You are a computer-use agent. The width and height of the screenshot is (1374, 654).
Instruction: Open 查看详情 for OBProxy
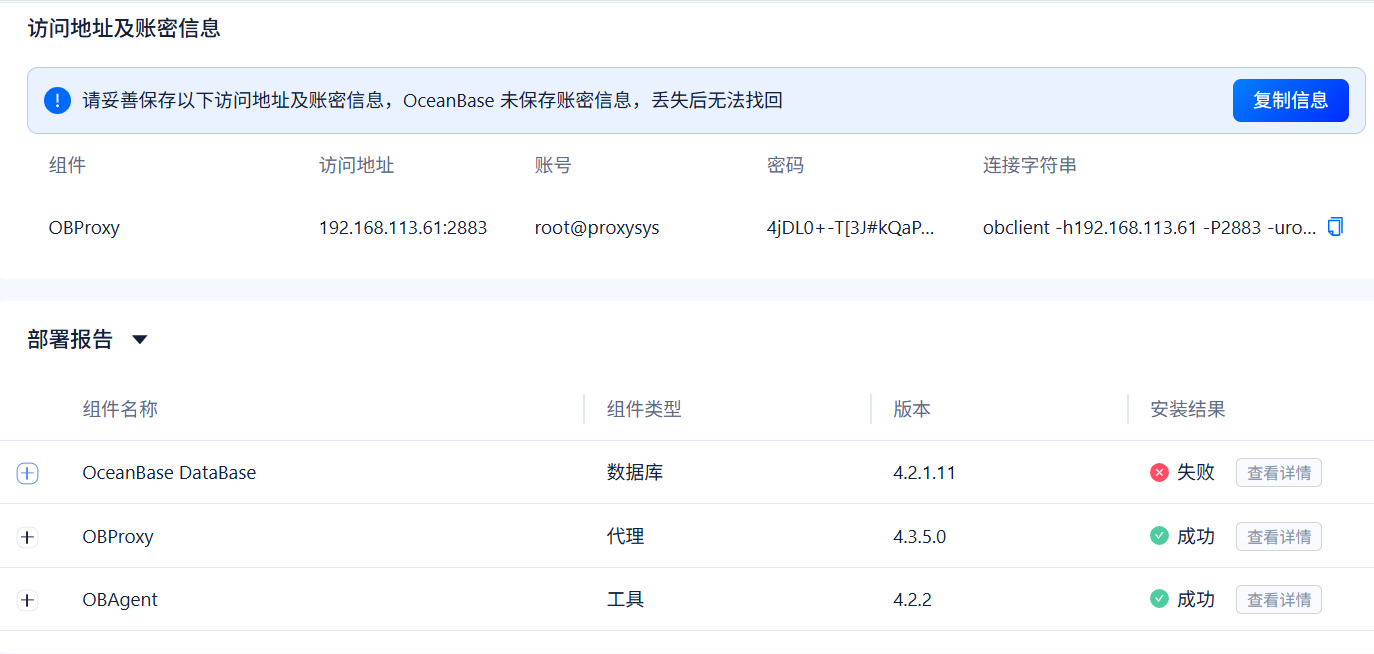pos(1278,536)
